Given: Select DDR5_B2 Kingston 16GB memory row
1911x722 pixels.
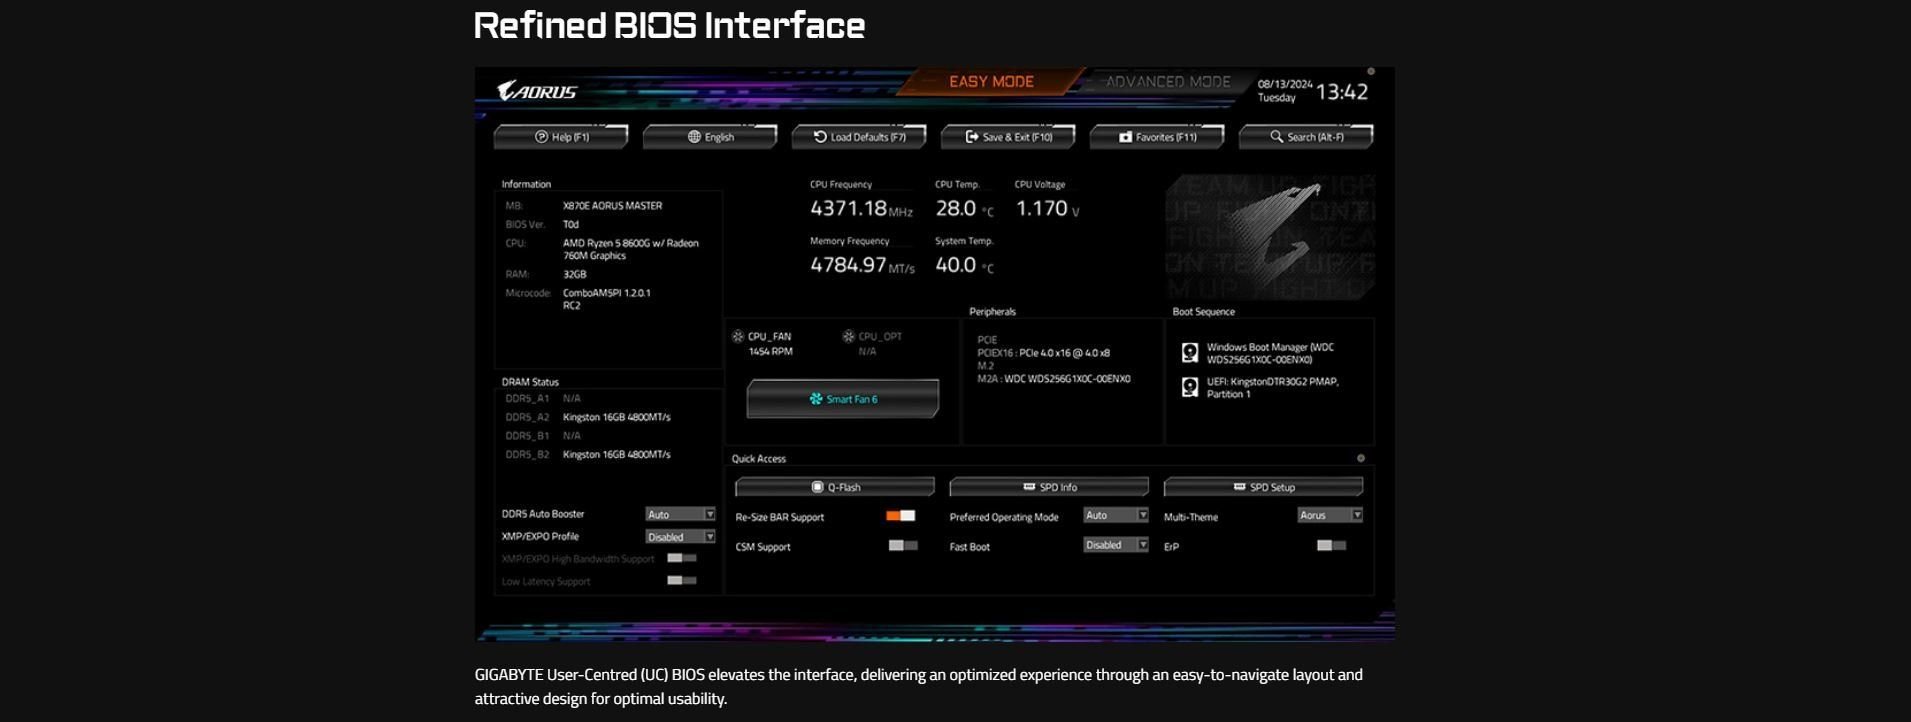Looking at the screenshot, I should coord(588,454).
